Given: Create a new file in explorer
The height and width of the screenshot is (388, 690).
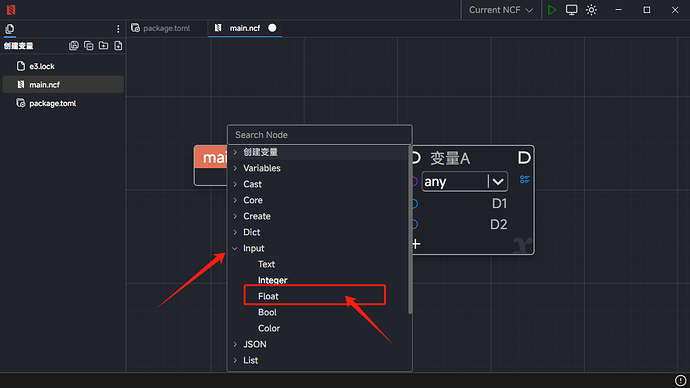Looking at the screenshot, I should pos(118,45).
